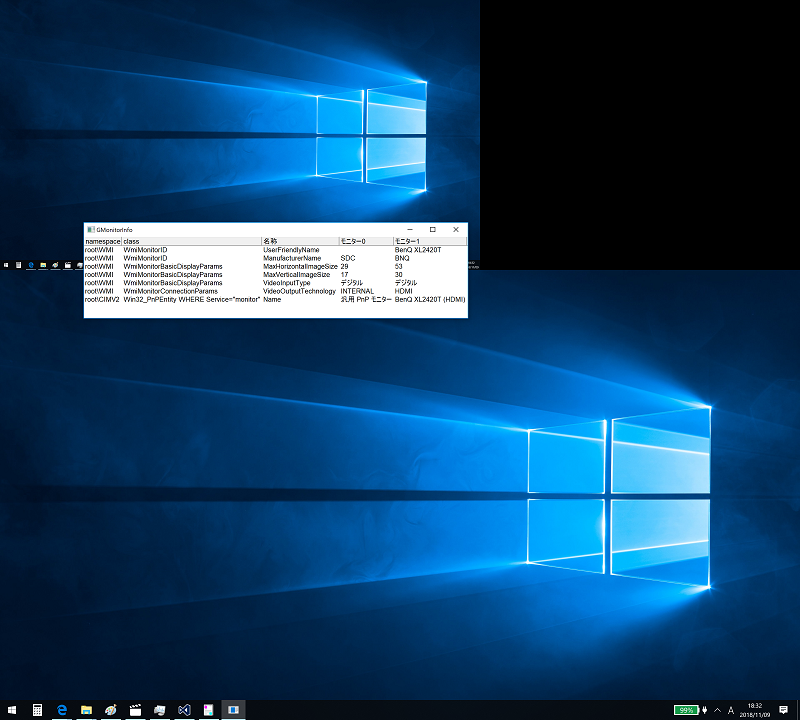Open Paint from the main taskbar
800x720 pixels.
[111, 710]
